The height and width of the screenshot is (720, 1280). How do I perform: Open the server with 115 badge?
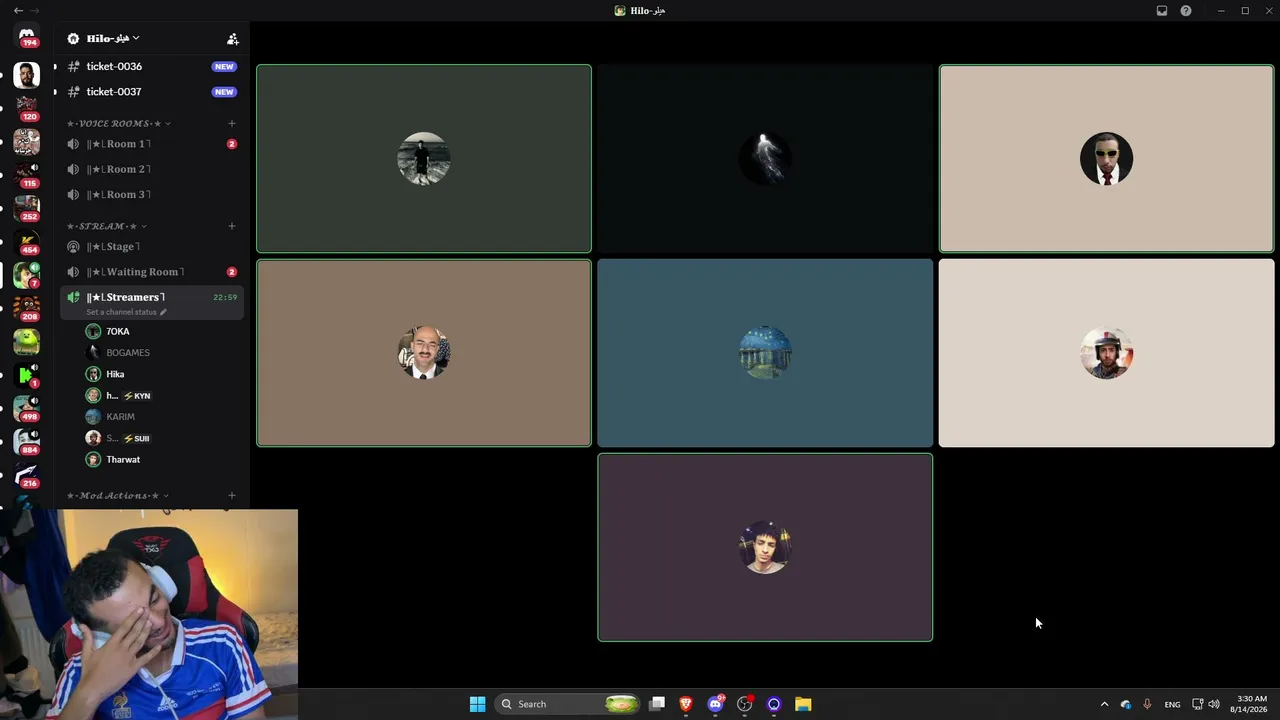click(27, 174)
